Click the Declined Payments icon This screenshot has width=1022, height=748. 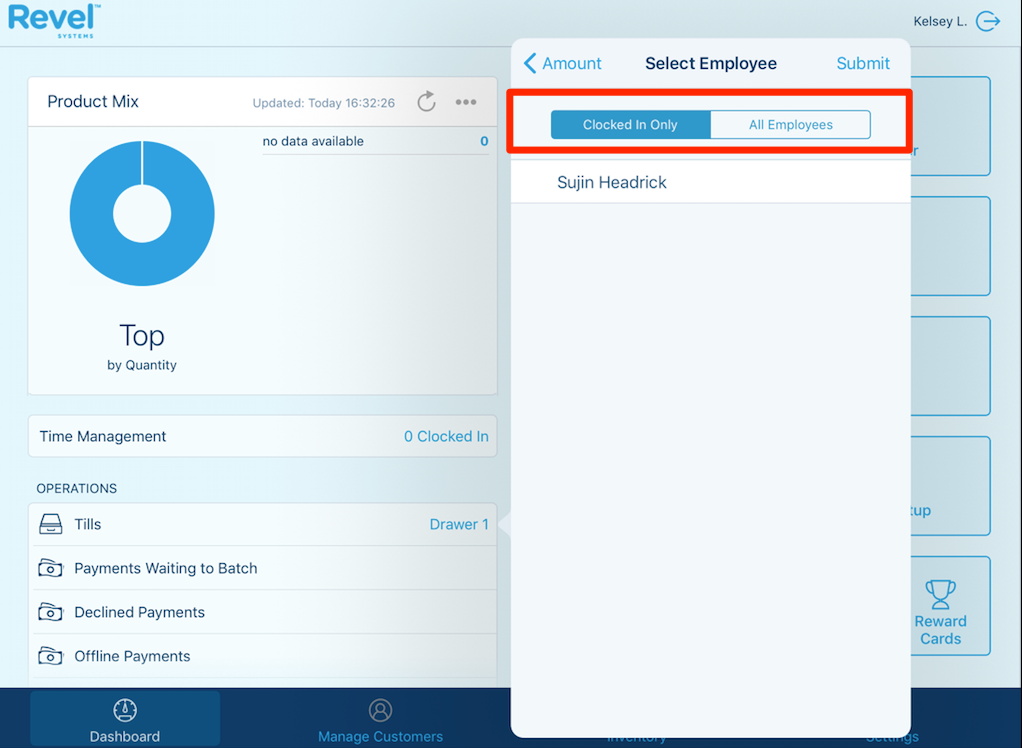click(50, 612)
